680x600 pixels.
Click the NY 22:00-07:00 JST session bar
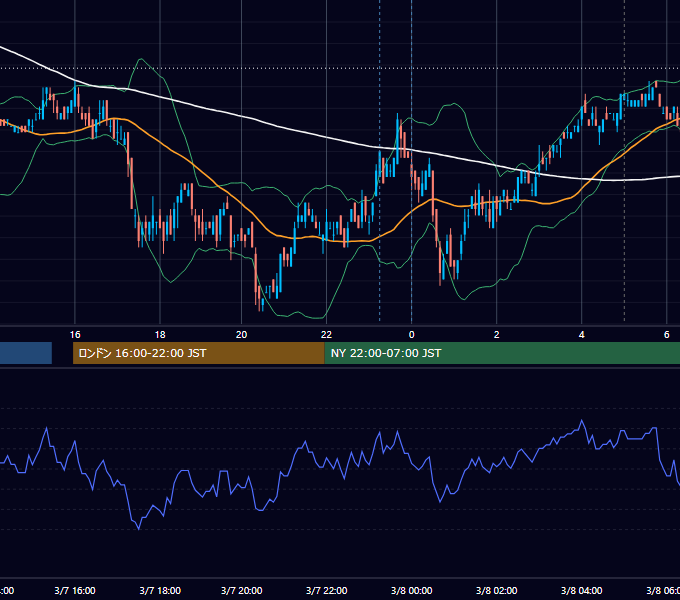[x=502, y=353]
